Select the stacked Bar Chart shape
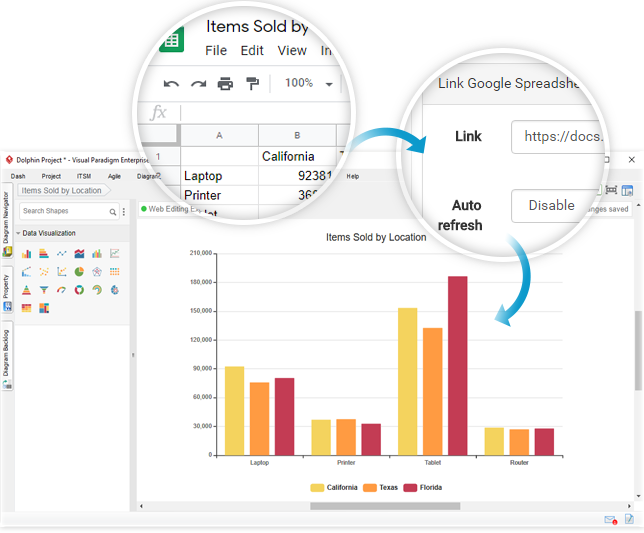Screen dimensions: 644x533 (44, 254)
